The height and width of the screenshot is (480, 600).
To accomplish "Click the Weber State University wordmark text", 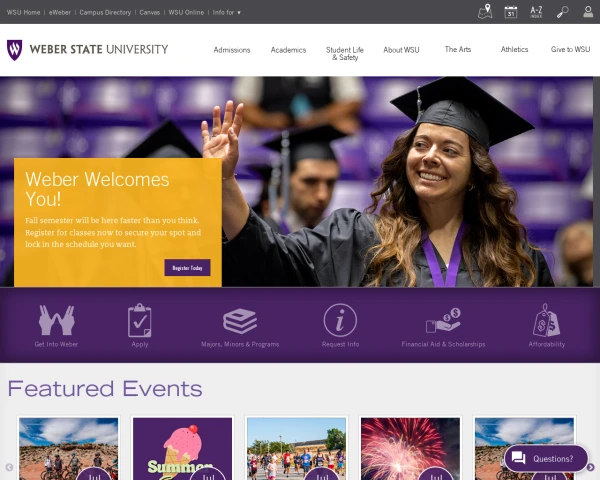I will point(99,49).
